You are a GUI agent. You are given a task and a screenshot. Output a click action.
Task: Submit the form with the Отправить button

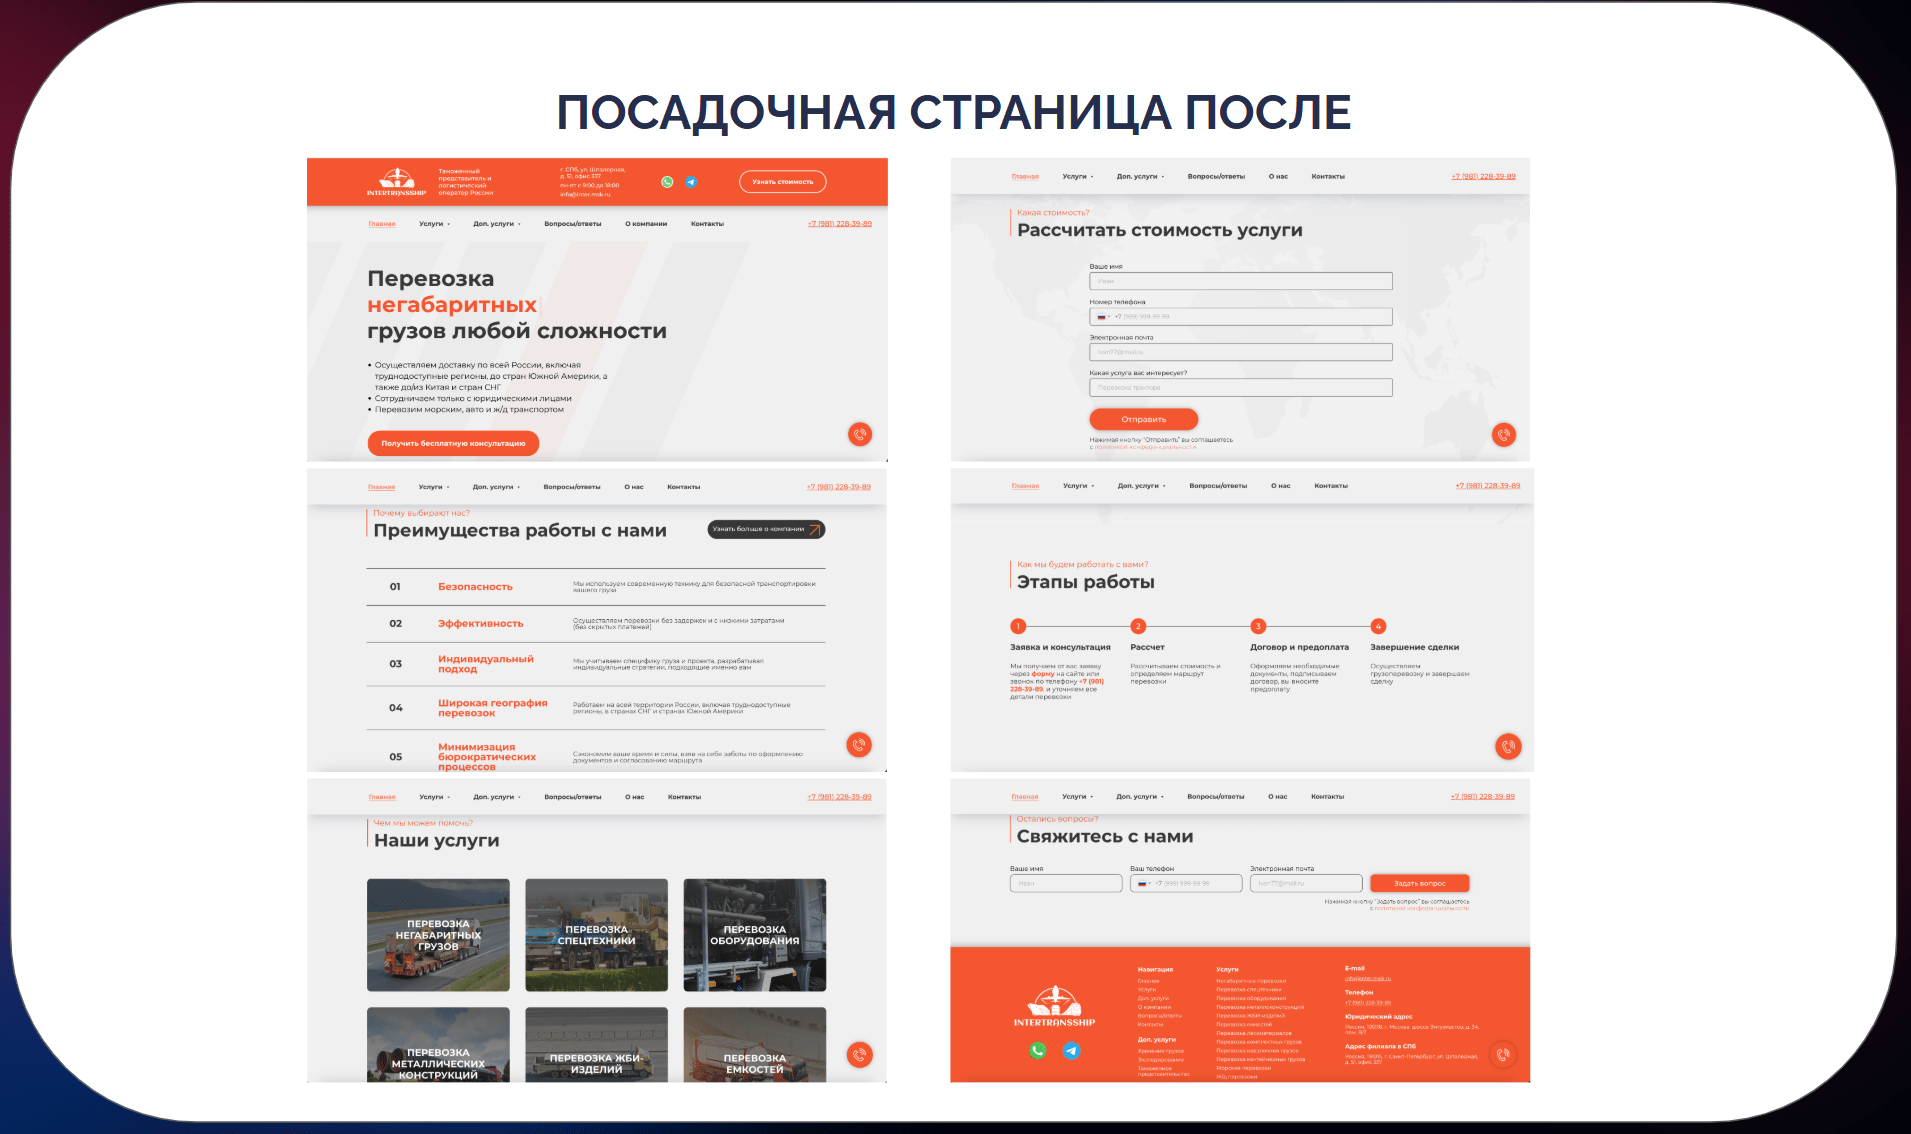[1143, 419]
